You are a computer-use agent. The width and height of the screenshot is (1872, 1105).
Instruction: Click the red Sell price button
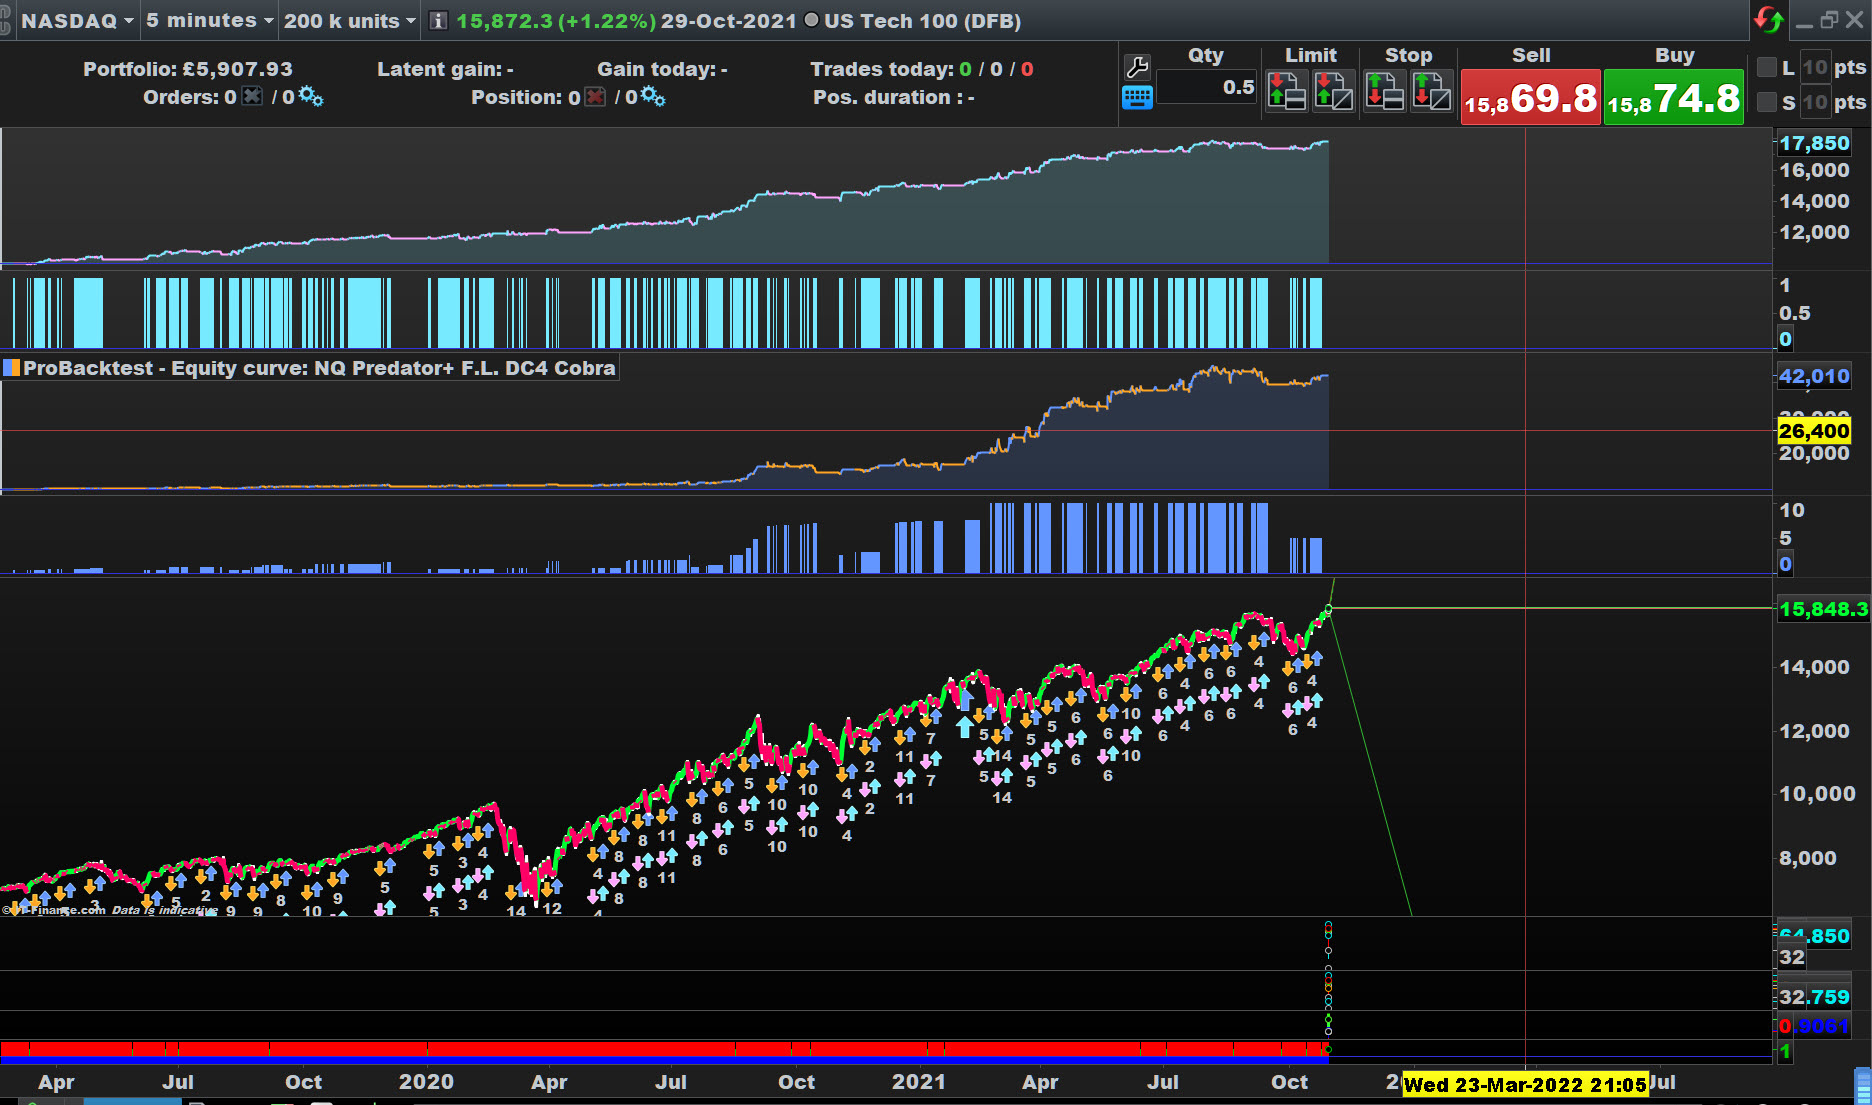click(1530, 98)
